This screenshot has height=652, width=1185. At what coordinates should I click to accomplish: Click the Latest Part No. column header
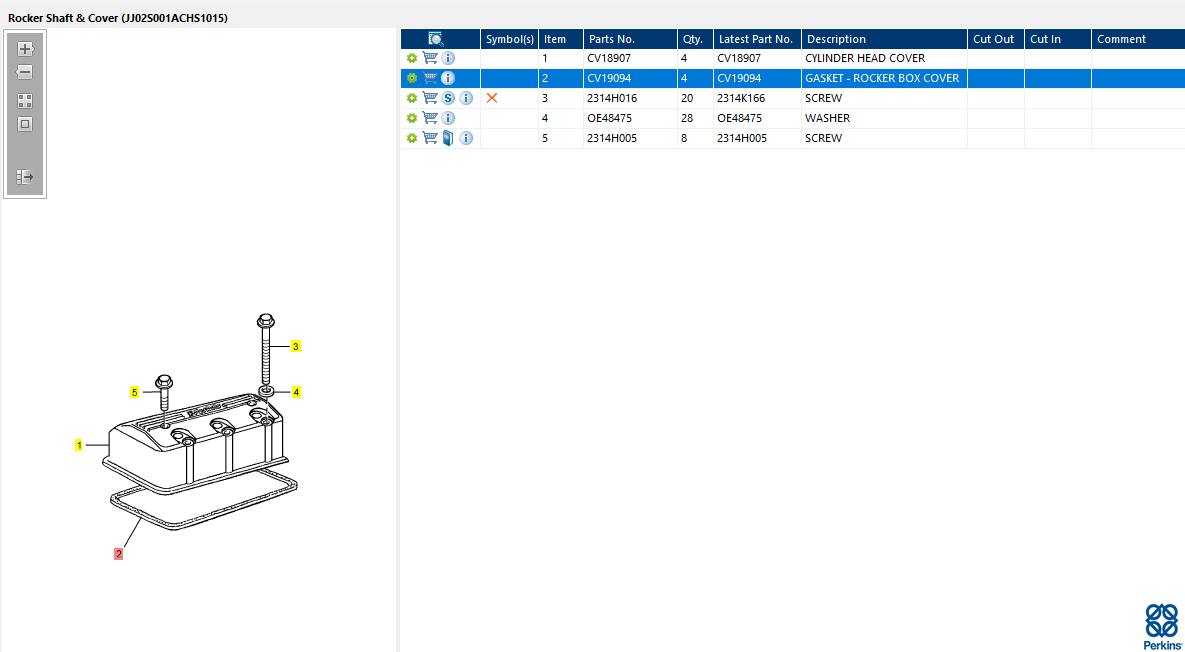tap(757, 39)
